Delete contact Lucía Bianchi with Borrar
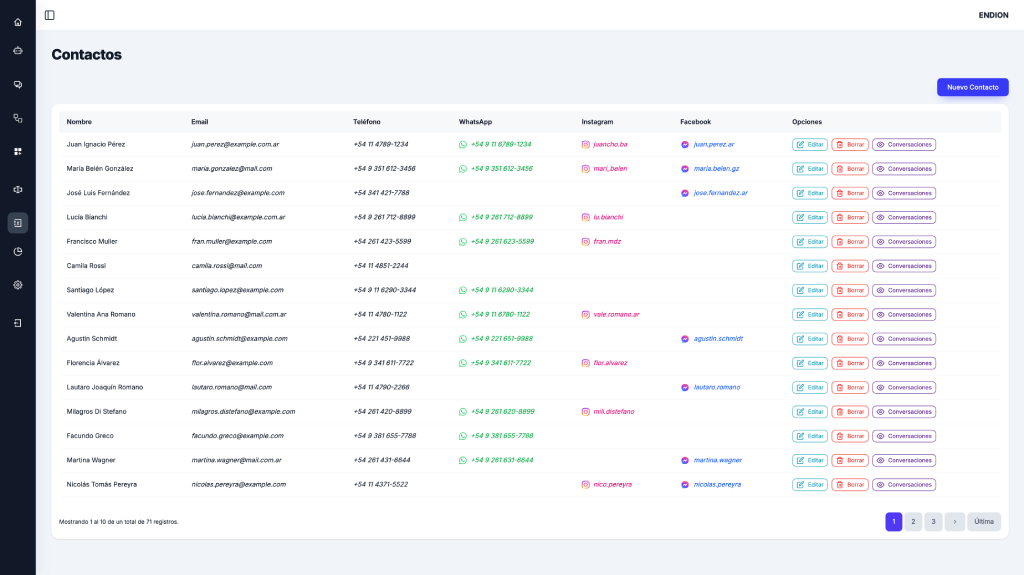This screenshot has height=575, width=1024. 850,217
